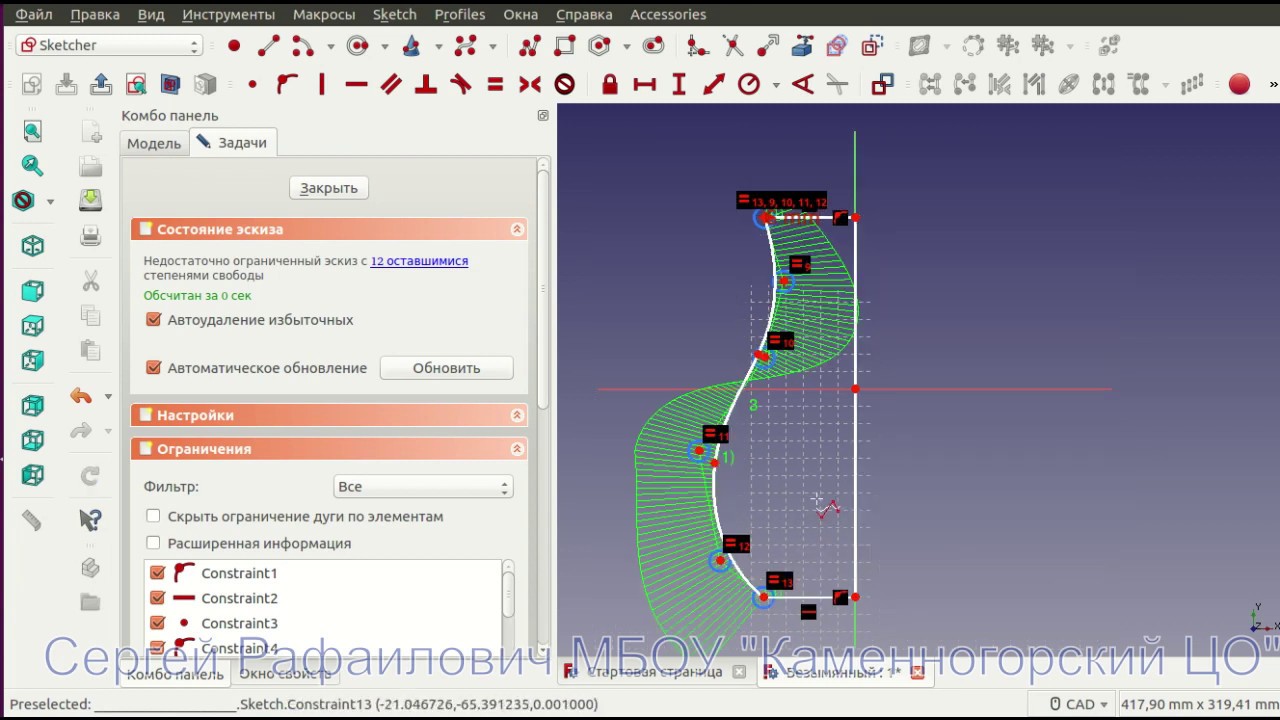Toggle Автоудаление избыточных checkbox
The width and height of the screenshot is (1280, 720).
pos(153,320)
